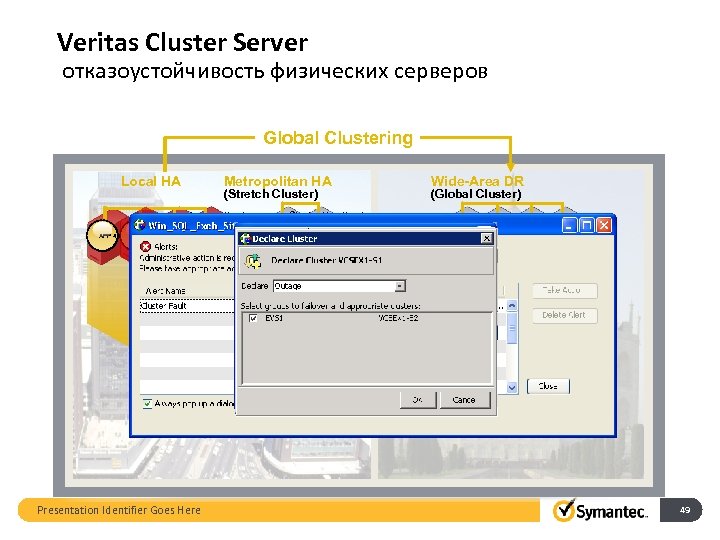The height and width of the screenshot is (540, 720).
Task: Click the red Alerts error icon
Action: click(x=146, y=247)
